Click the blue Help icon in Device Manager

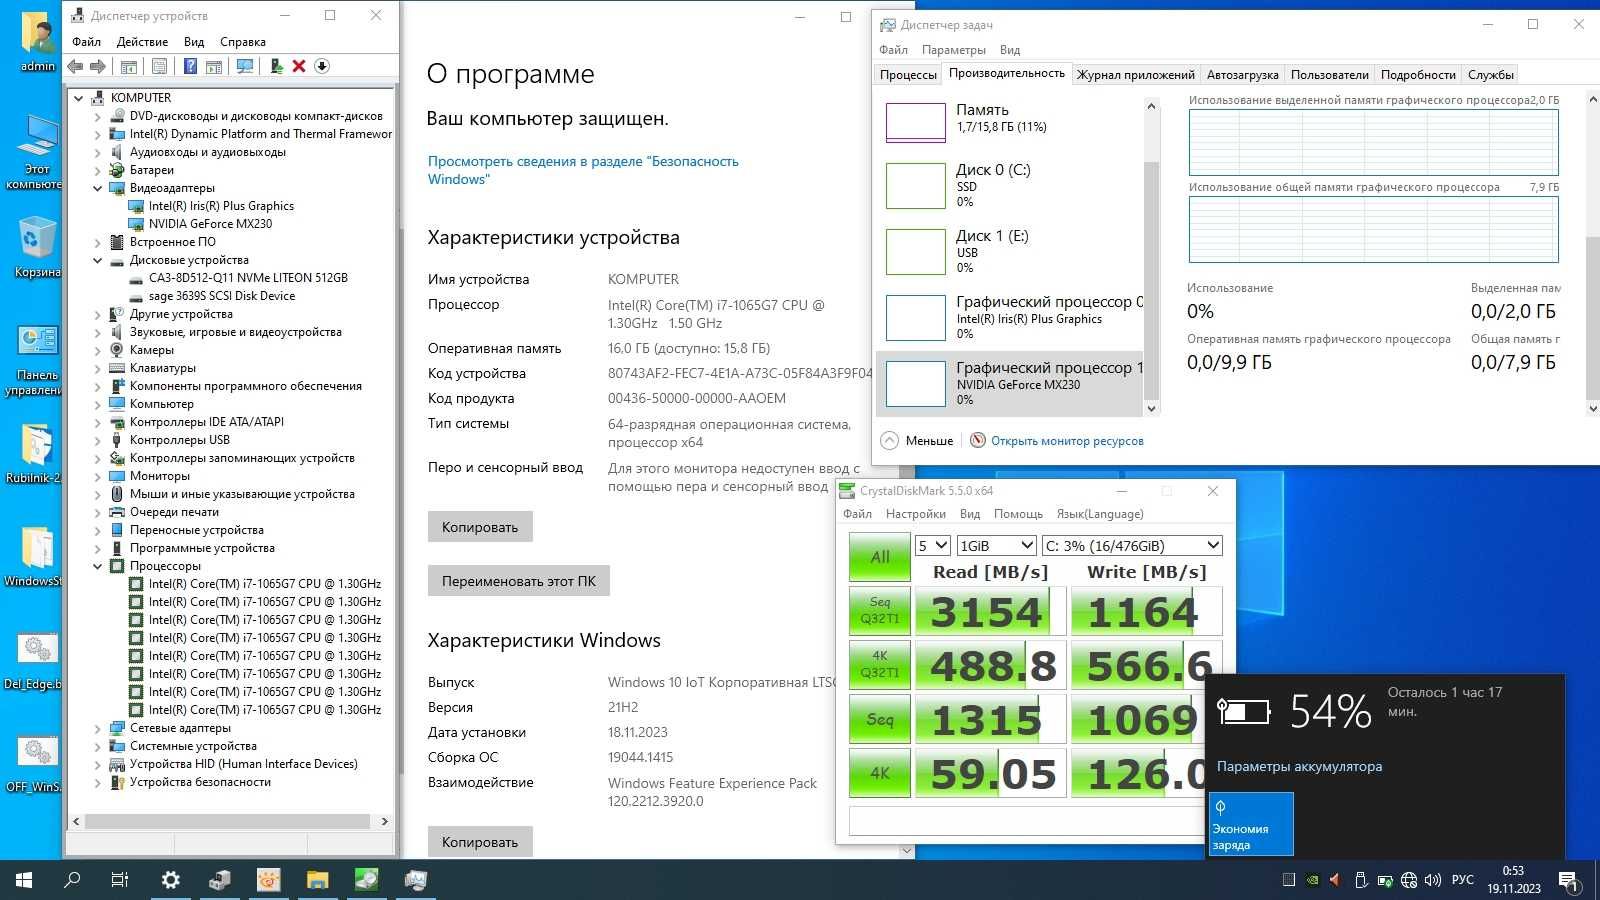pos(190,66)
